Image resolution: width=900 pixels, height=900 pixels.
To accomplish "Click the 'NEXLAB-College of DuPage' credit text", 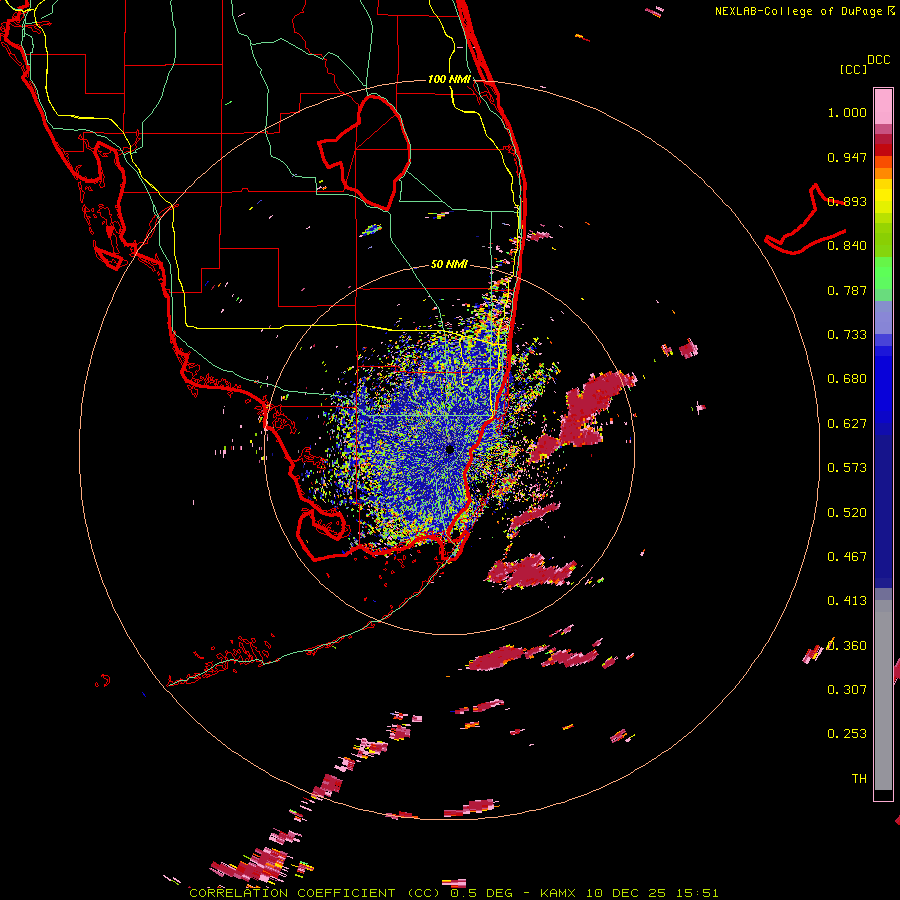I will 798,11.
